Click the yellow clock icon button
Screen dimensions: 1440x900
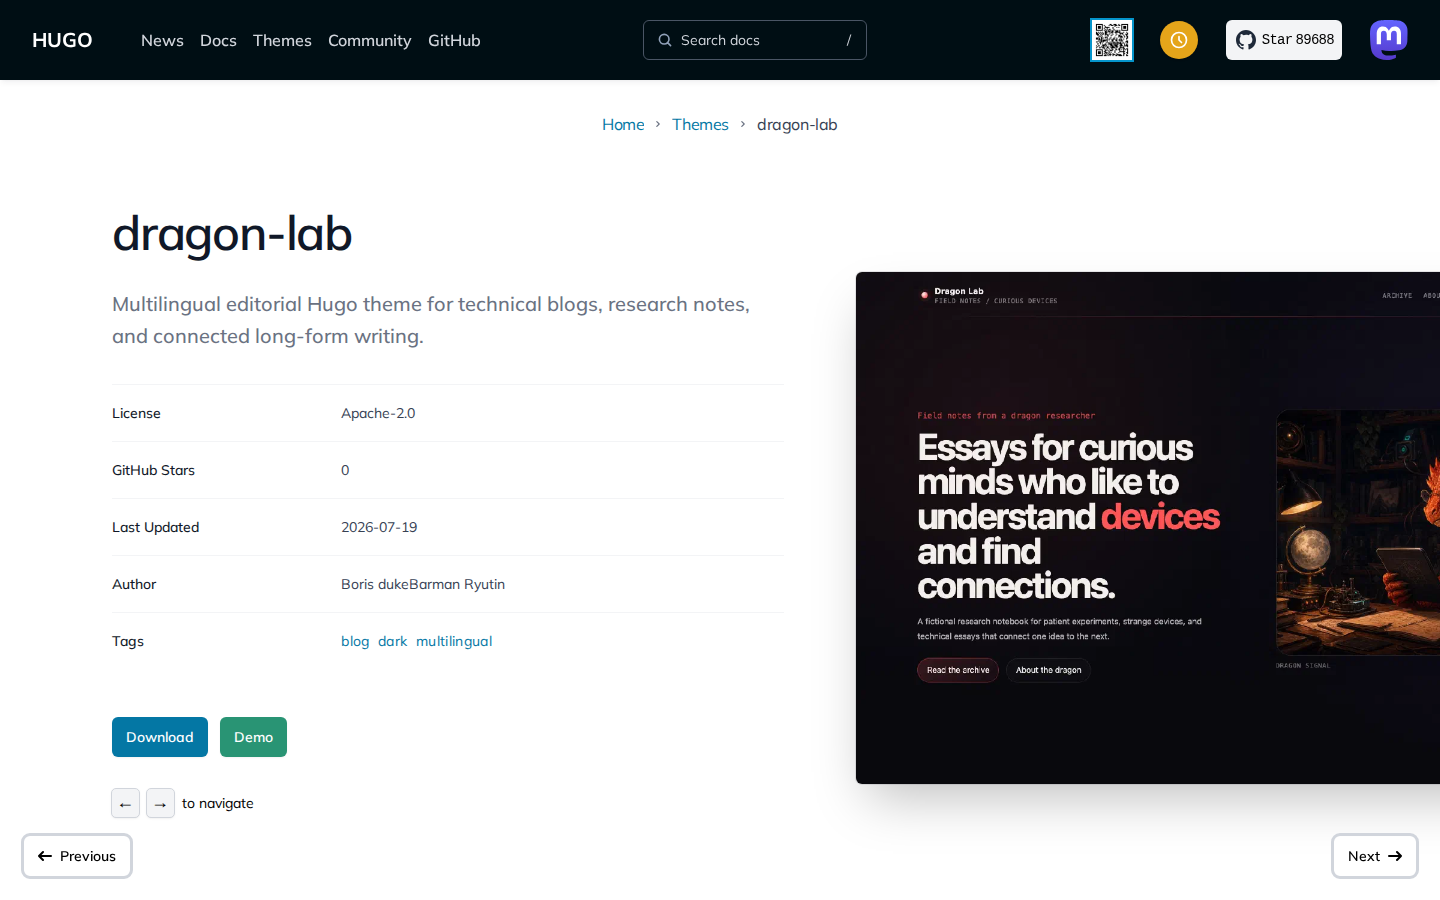point(1179,40)
